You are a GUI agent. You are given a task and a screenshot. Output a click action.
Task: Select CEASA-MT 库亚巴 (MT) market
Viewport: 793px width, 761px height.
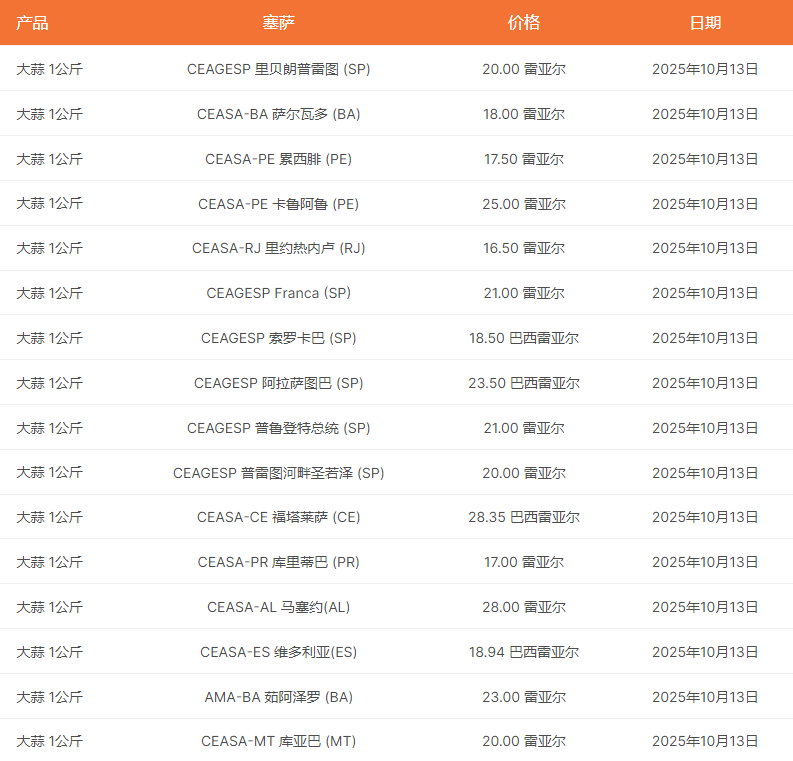(278, 741)
